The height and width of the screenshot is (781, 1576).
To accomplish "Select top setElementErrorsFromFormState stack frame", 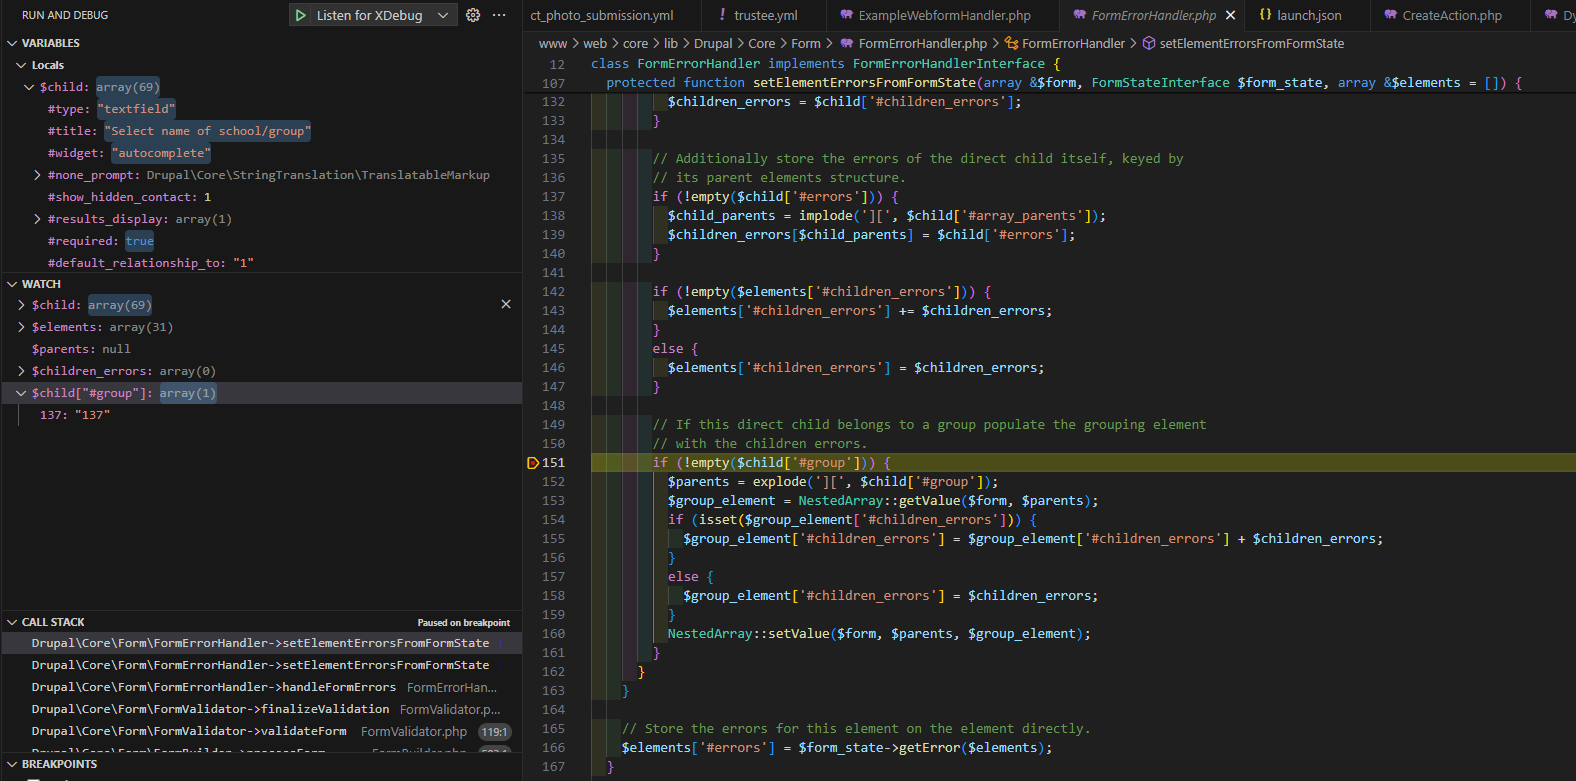I will (262, 643).
